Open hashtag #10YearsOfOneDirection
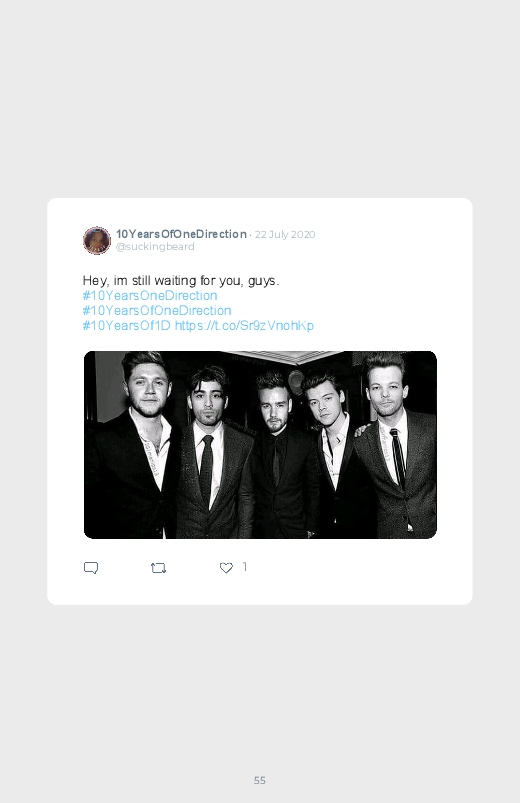The height and width of the screenshot is (803, 520). [x=157, y=310]
